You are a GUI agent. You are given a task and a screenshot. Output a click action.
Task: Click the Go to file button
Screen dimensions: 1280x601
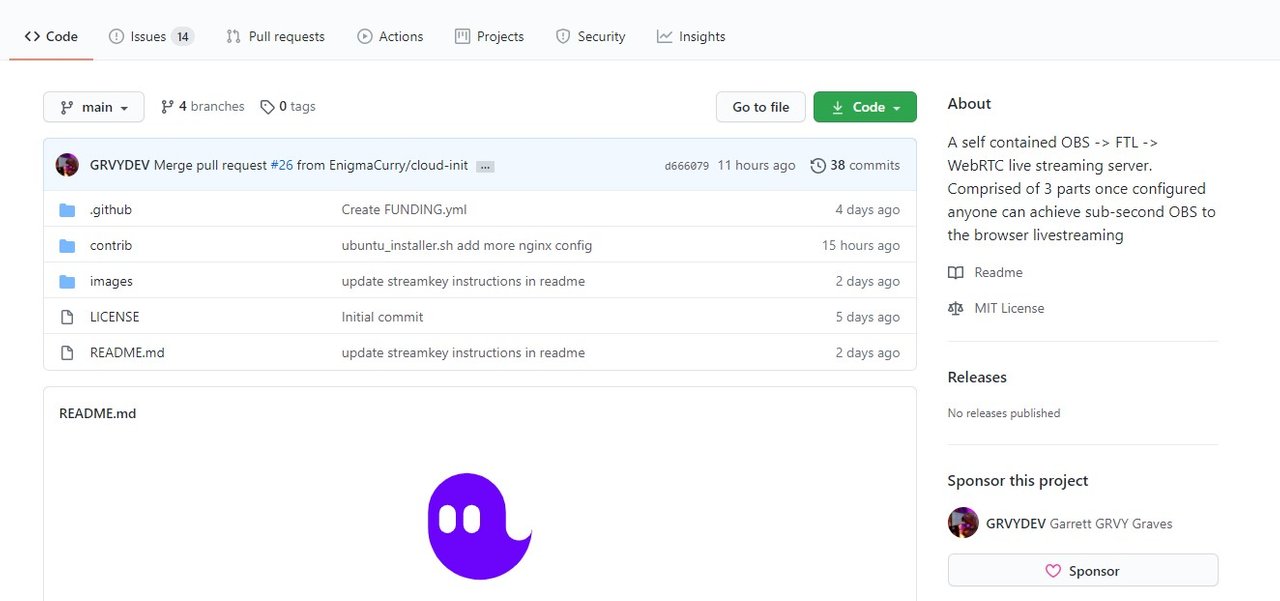[x=761, y=107]
